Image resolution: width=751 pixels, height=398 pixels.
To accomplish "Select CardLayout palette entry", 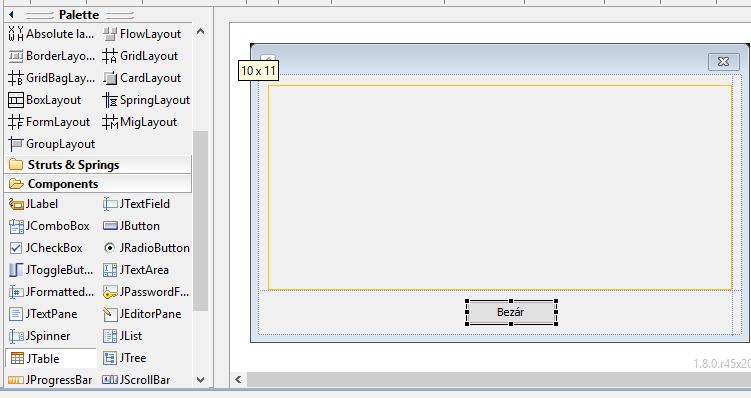I will 142,78.
